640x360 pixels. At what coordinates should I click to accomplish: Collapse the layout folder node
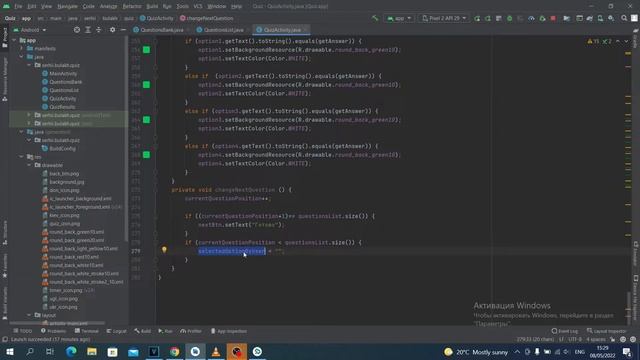[29, 315]
